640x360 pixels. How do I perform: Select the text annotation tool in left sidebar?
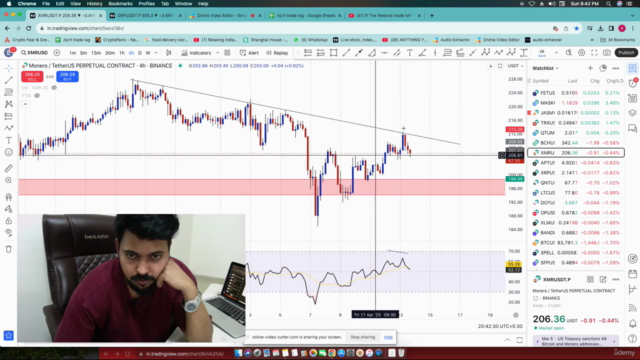point(9,140)
